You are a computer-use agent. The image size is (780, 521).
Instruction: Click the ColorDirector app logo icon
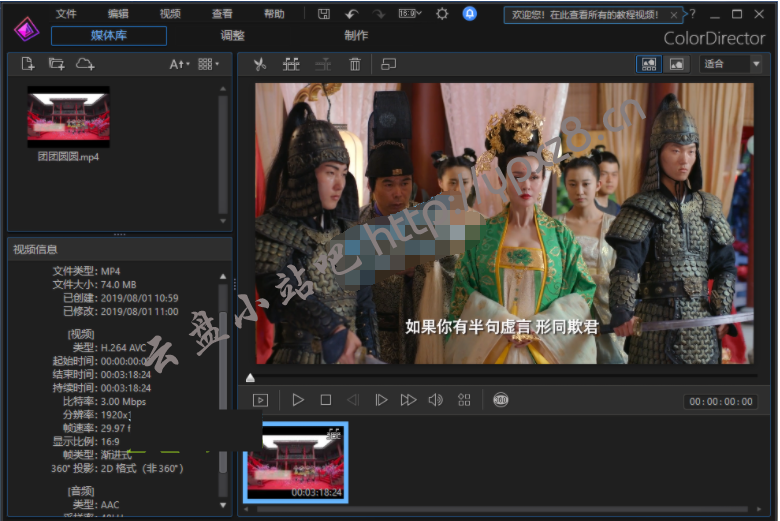(26, 29)
